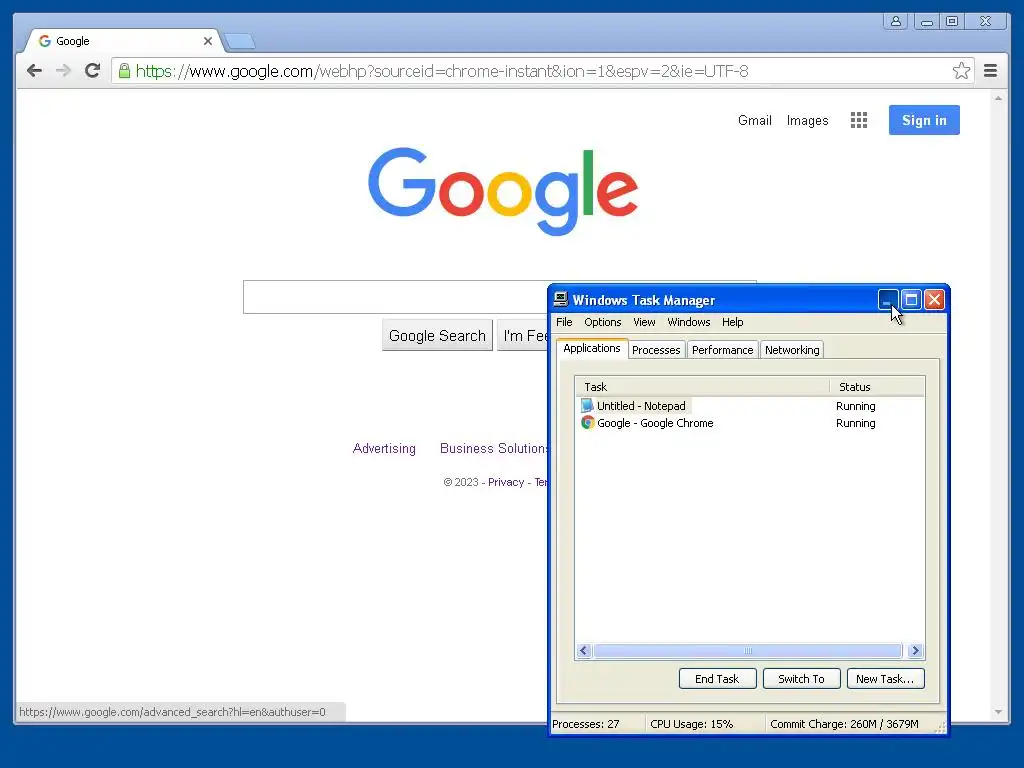The width and height of the screenshot is (1024, 768).
Task: Close the Google tab
Action: [x=208, y=41]
